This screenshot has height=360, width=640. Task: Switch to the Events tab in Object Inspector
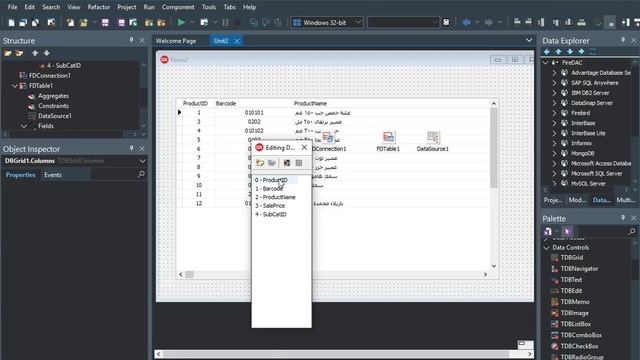pyautogui.click(x=53, y=175)
